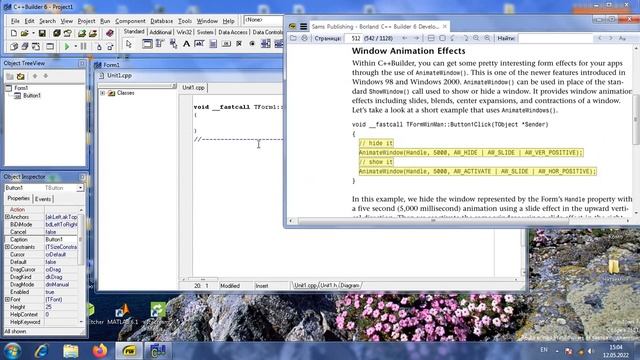
Task: Click the Save floppy disk icon
Action: [42, 33]
